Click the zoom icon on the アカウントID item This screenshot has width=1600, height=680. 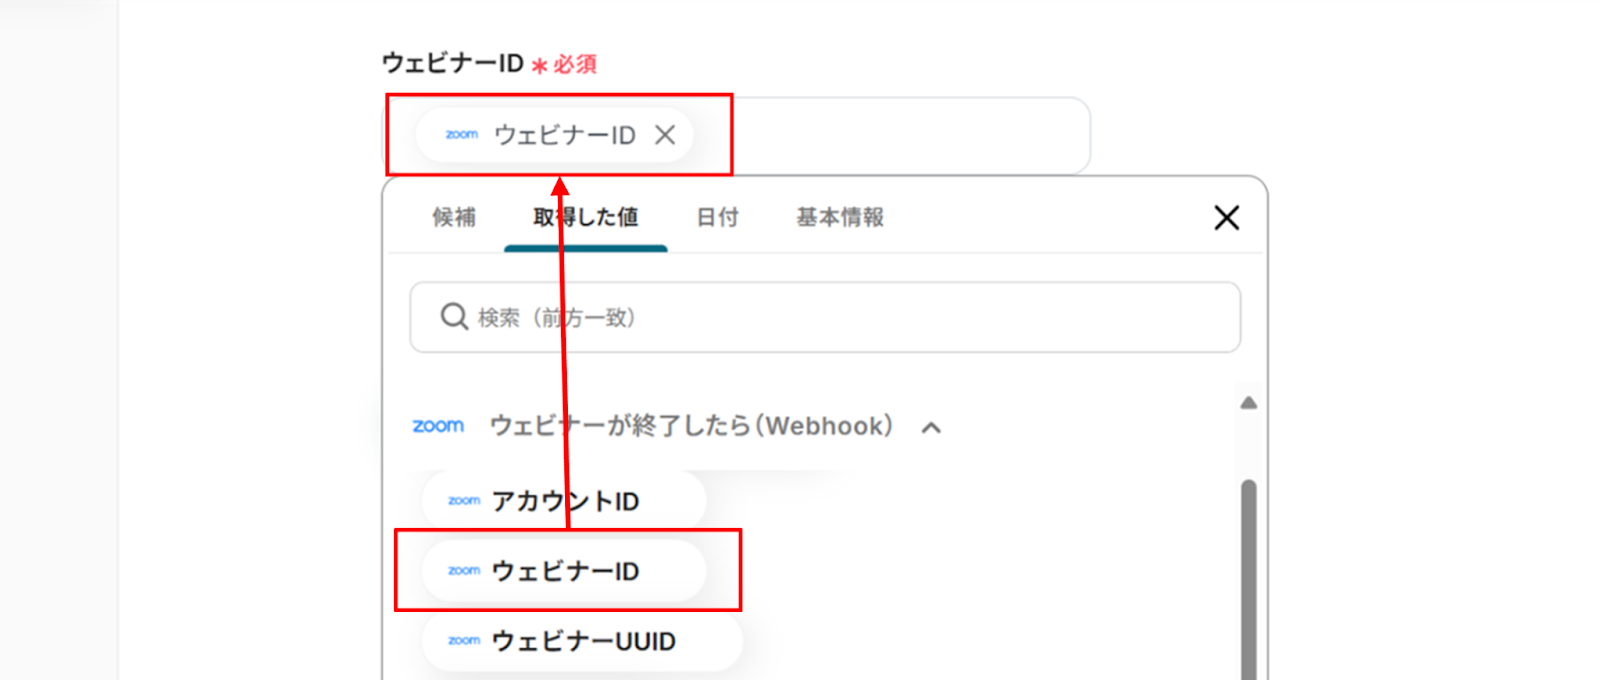pos(464,501)
